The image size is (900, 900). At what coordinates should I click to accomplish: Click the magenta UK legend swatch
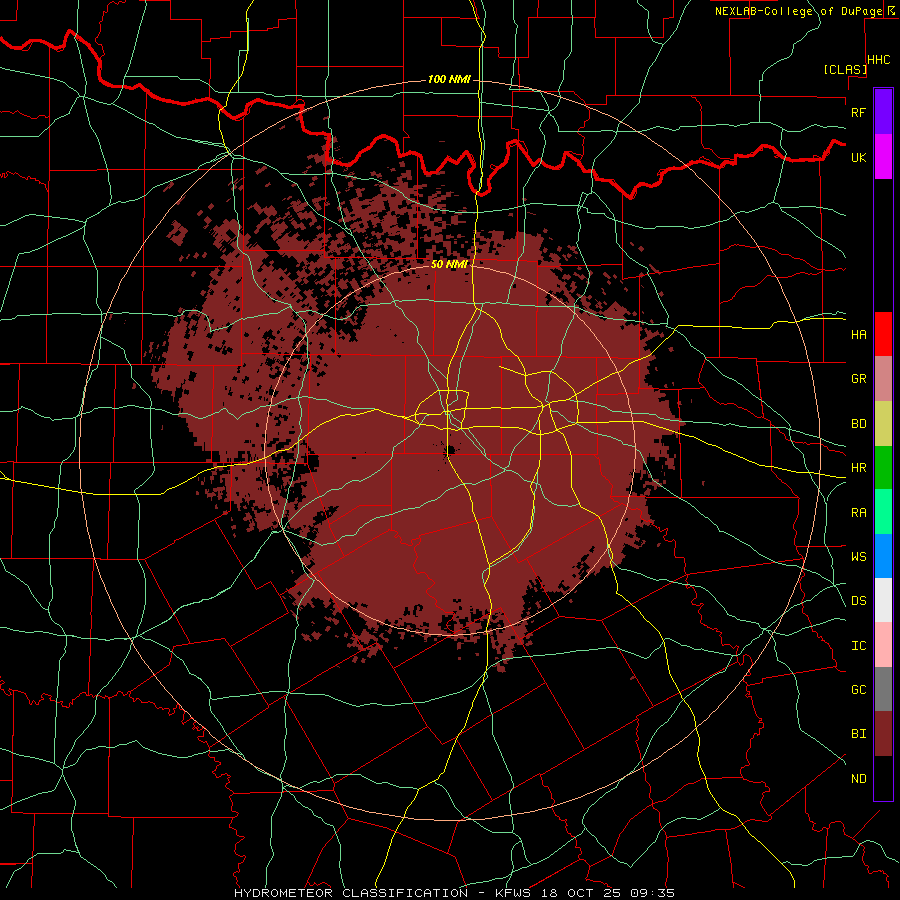coord(883,157)
